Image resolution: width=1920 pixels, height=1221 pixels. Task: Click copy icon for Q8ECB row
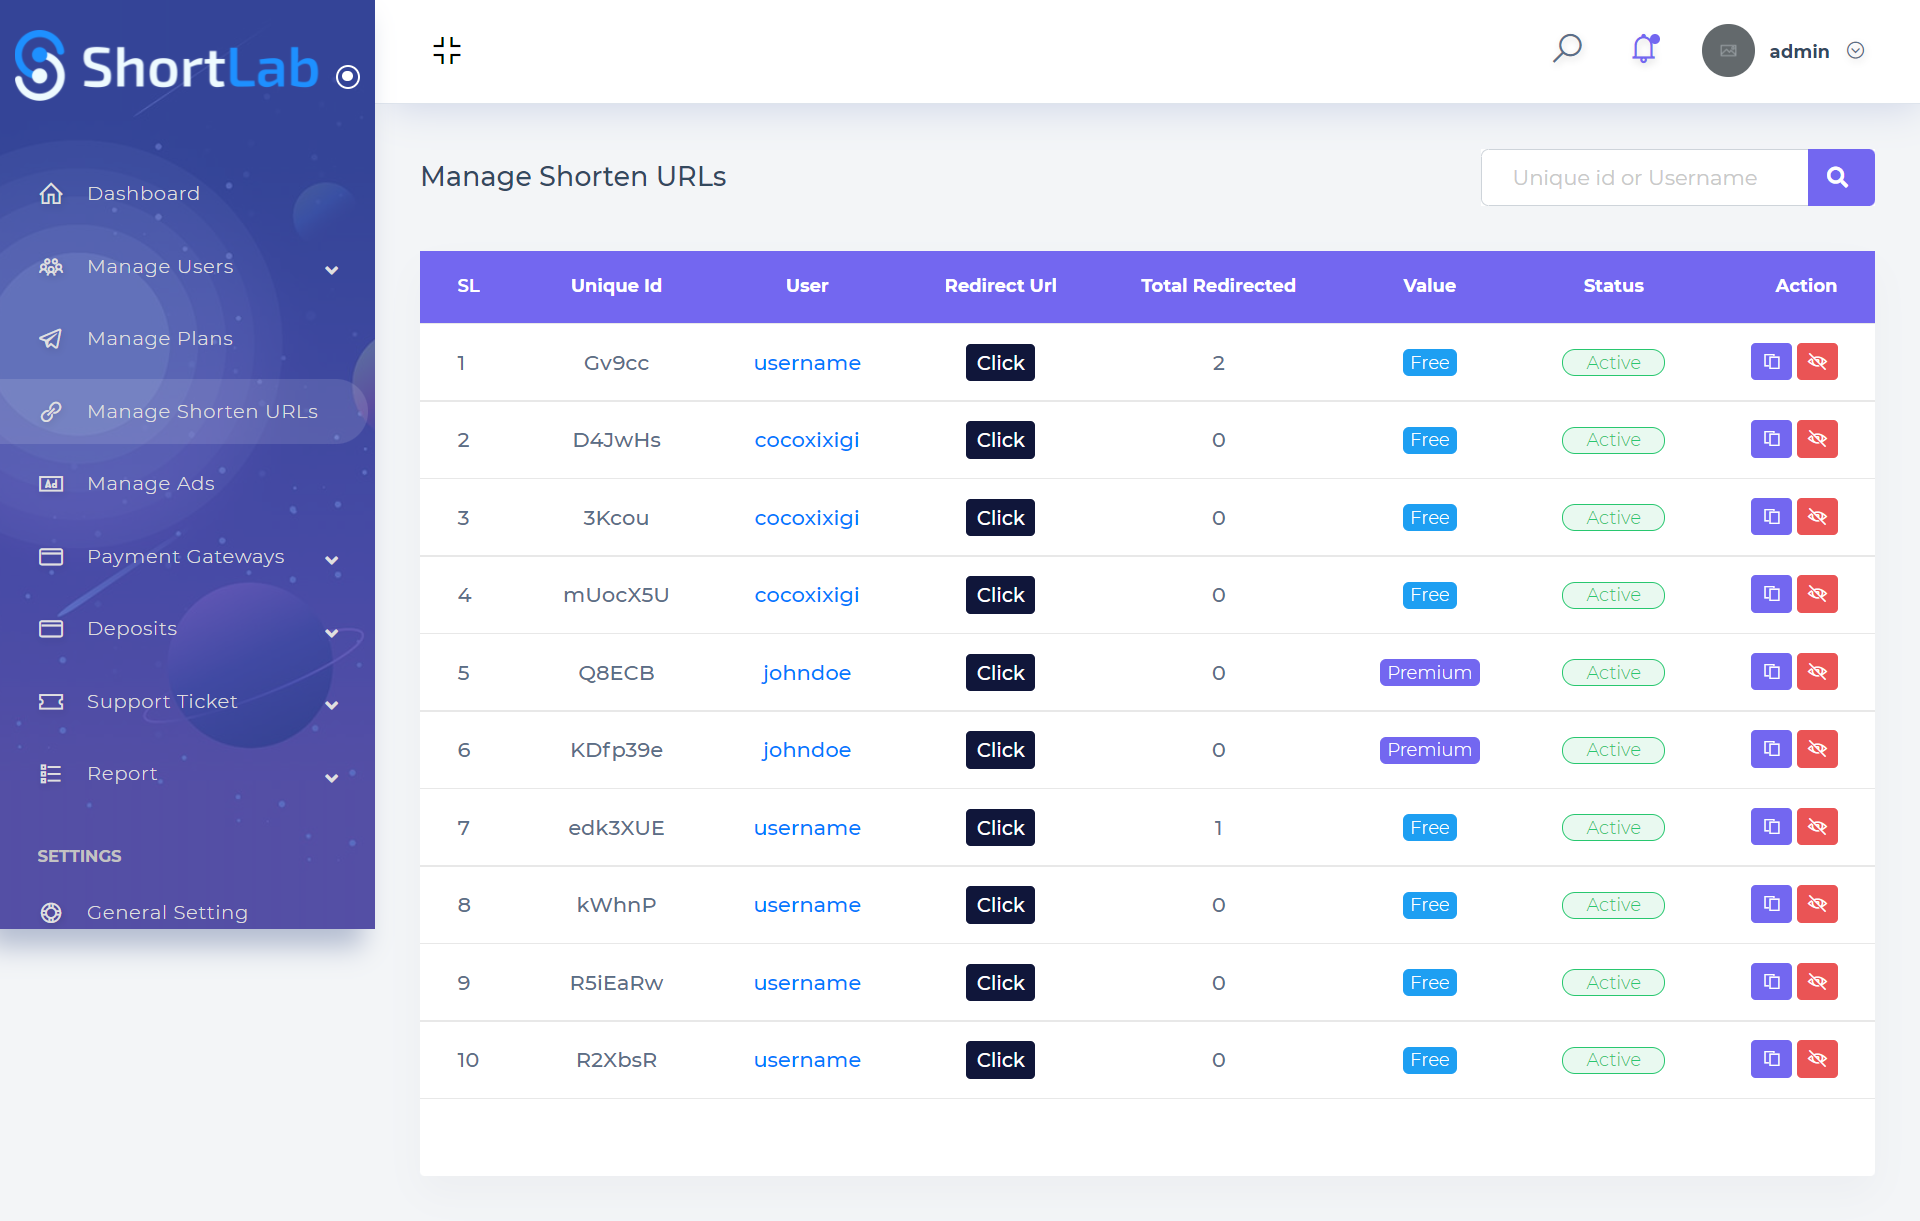1770,672
